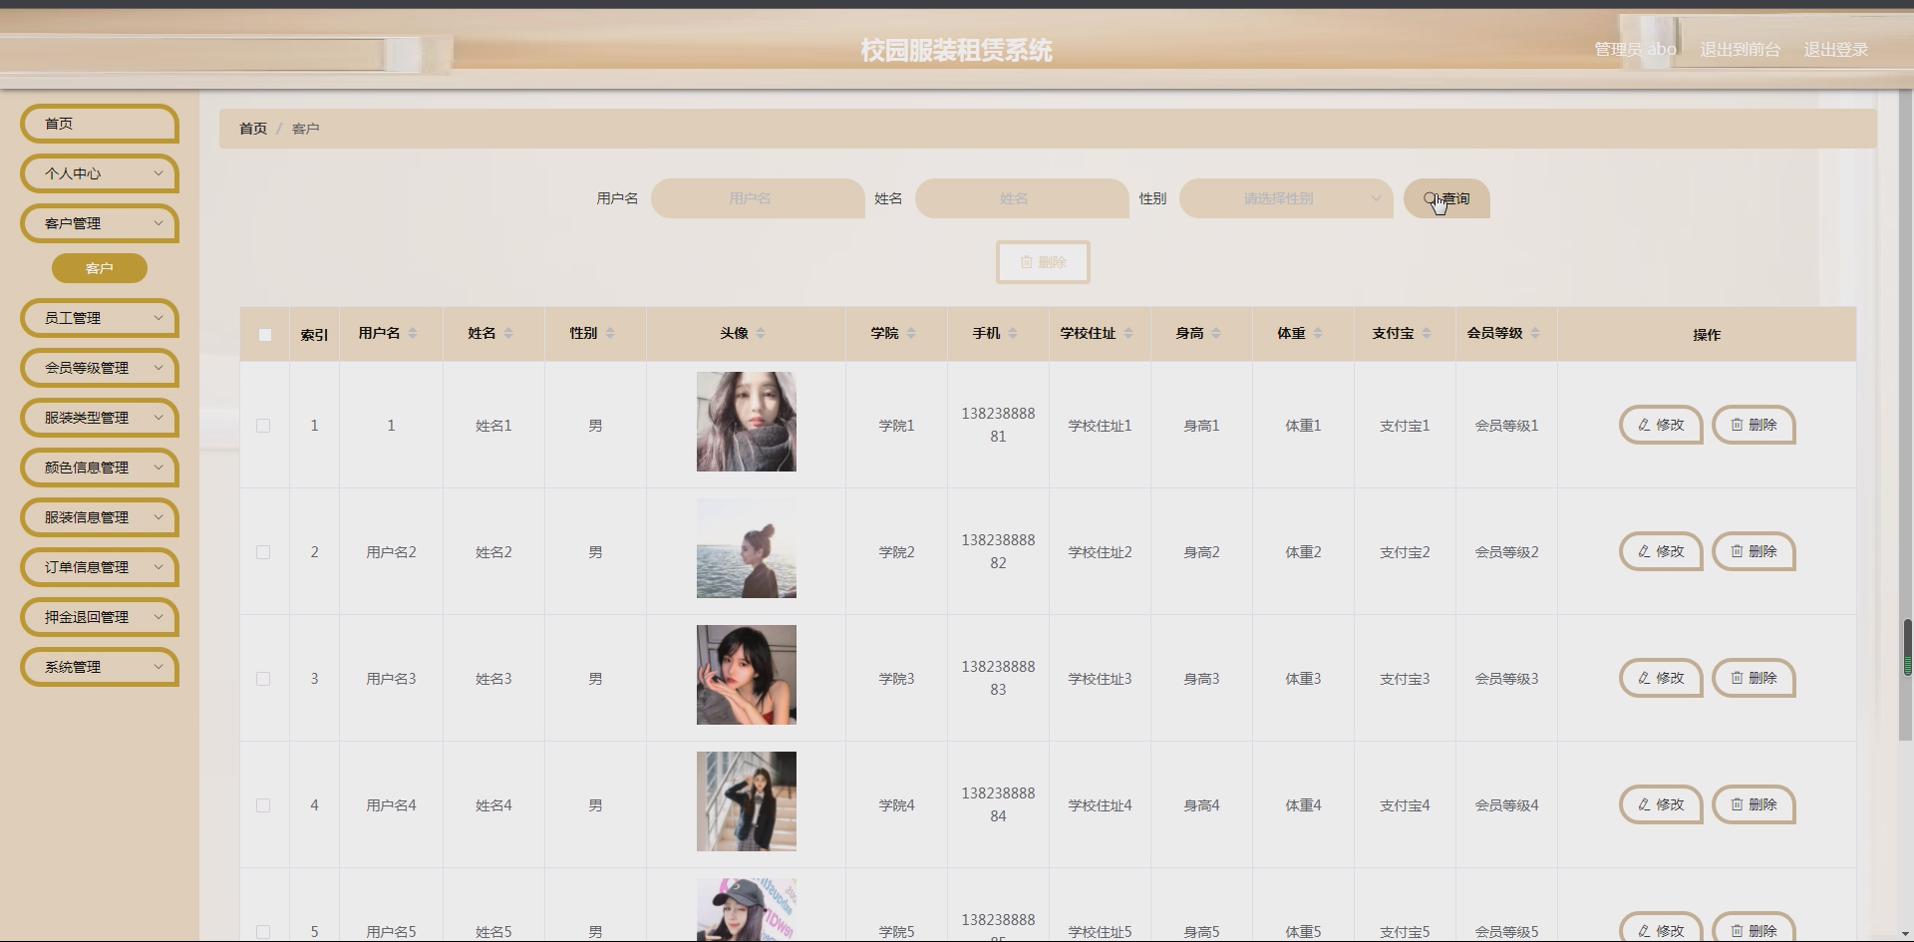
Task: Check the checkbox for row 姓名1
Action: (263, 426)
